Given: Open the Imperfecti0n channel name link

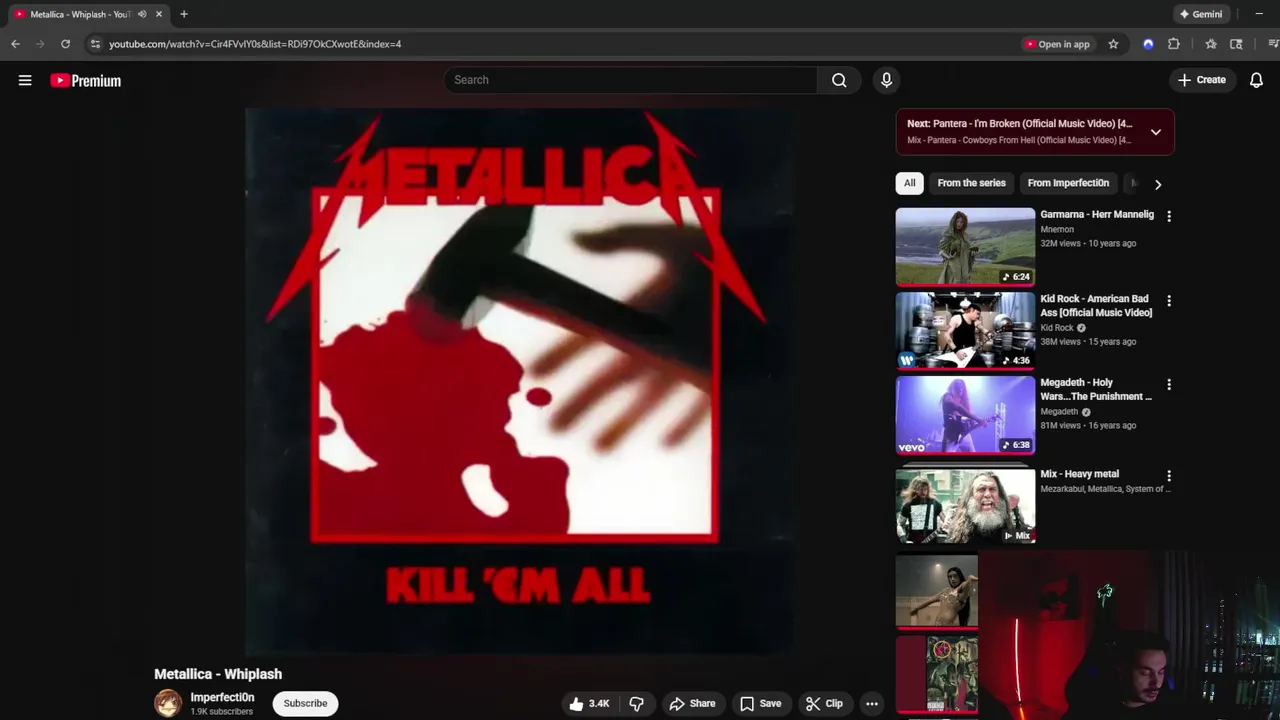Looking at the screenshot, I should pos(222,697).
